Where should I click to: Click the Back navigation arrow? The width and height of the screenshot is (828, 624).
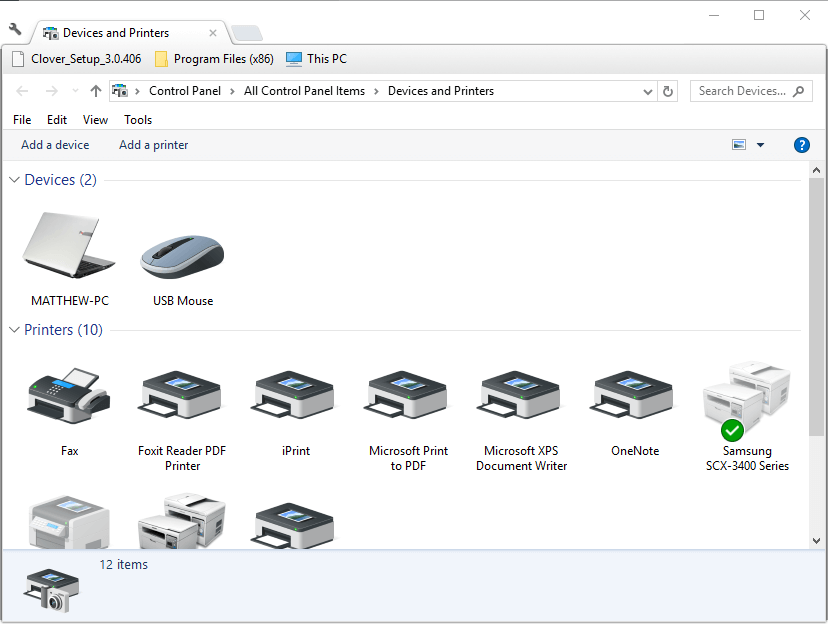tap(22, 91)
